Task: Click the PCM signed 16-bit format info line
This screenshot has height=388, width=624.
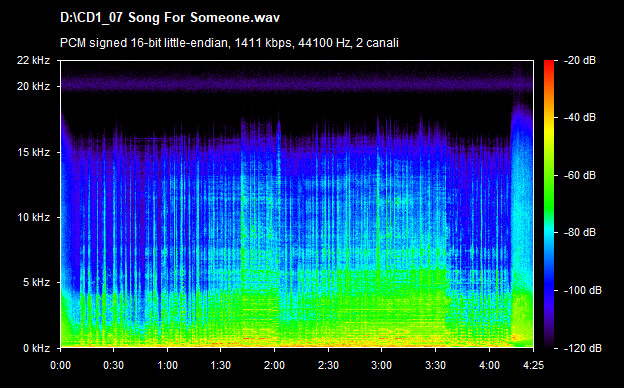Action: click(229, 43)
